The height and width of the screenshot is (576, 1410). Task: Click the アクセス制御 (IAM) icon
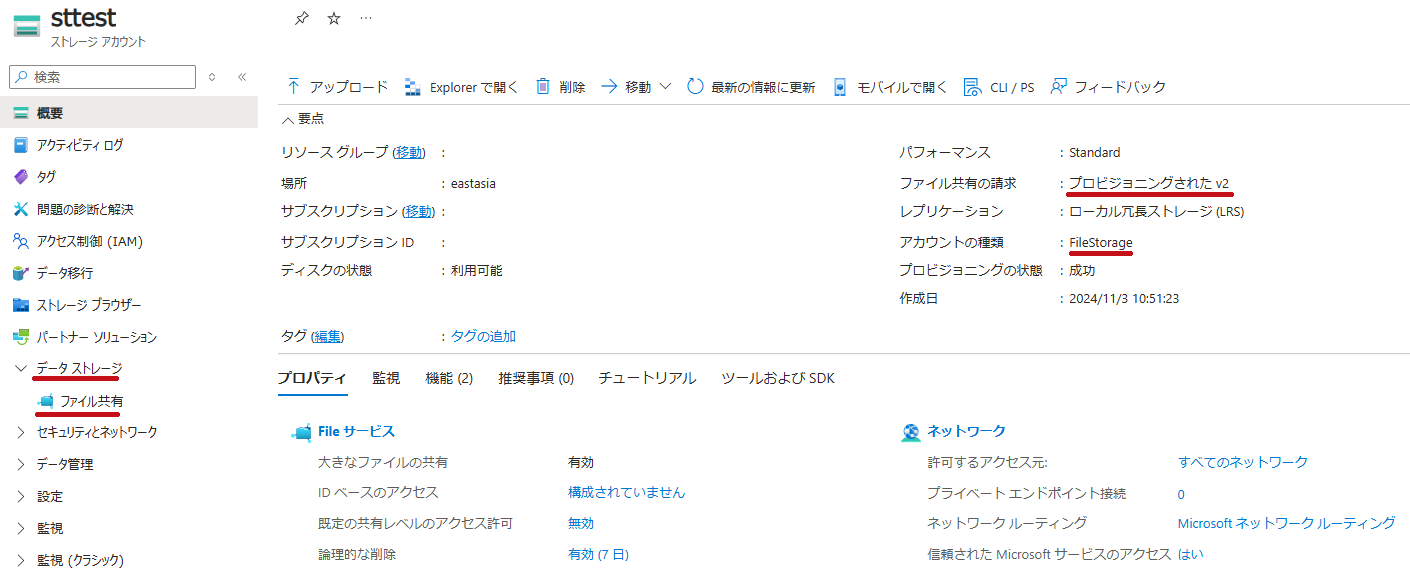21,241
